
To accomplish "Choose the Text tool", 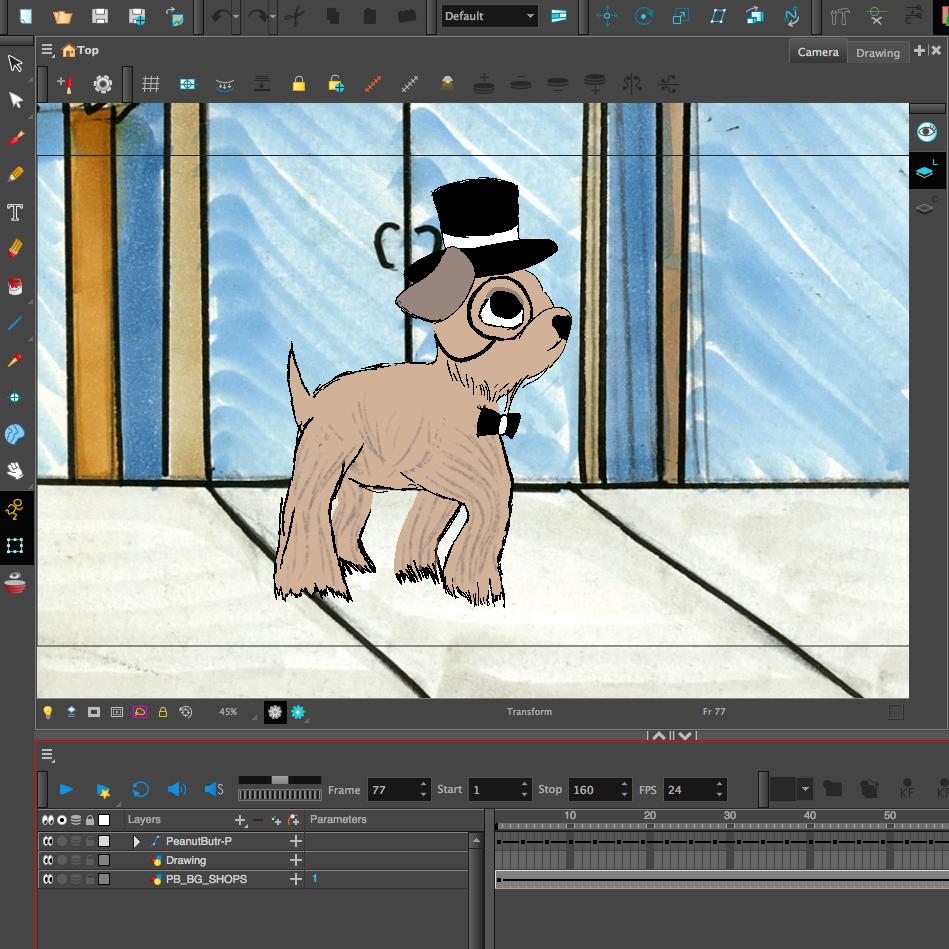I will [x=15, y=212].
